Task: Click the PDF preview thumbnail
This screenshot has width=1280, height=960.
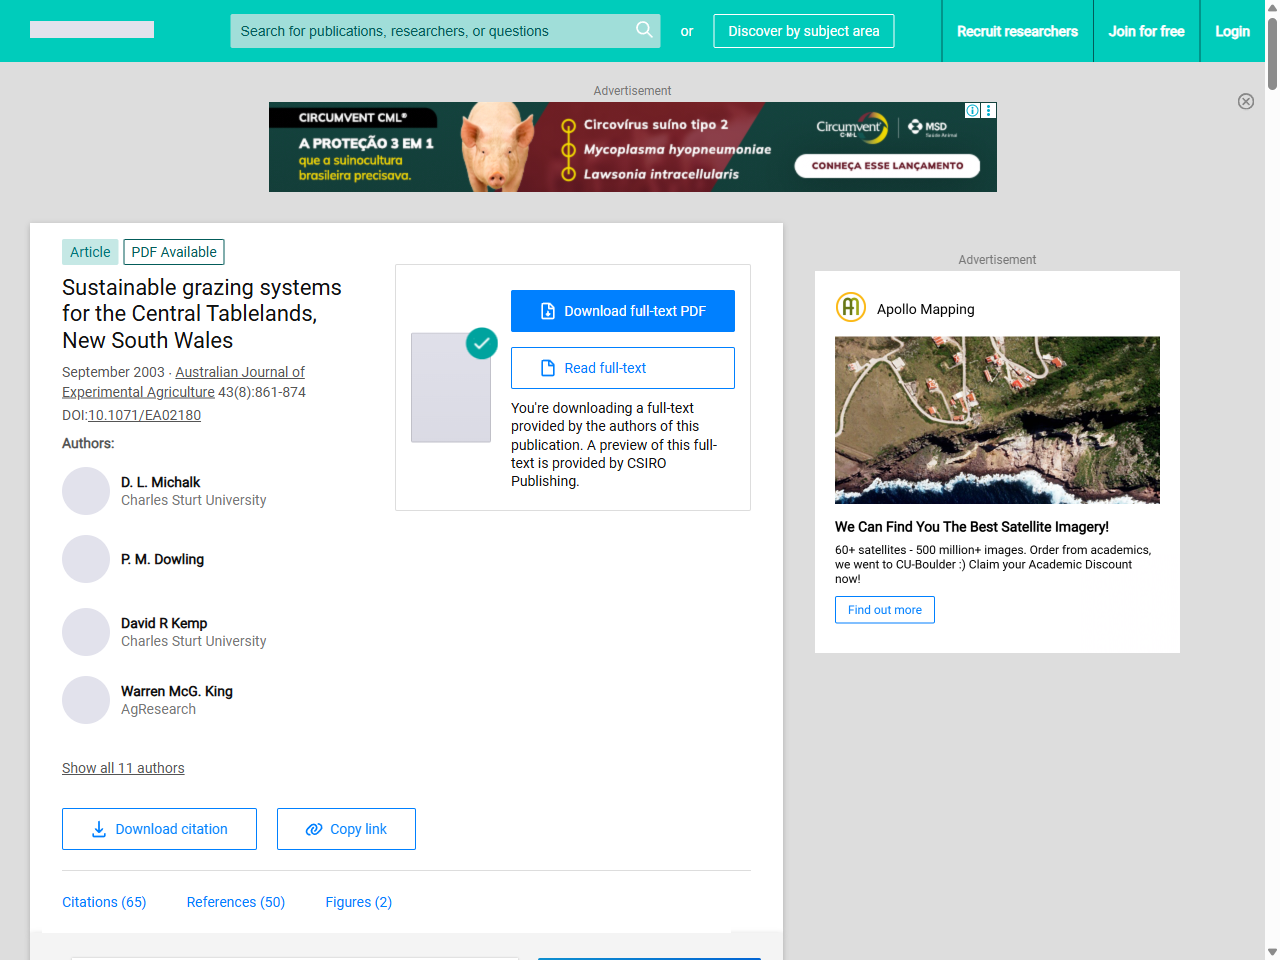Action: pyautogui.click(x=451, y=387)
